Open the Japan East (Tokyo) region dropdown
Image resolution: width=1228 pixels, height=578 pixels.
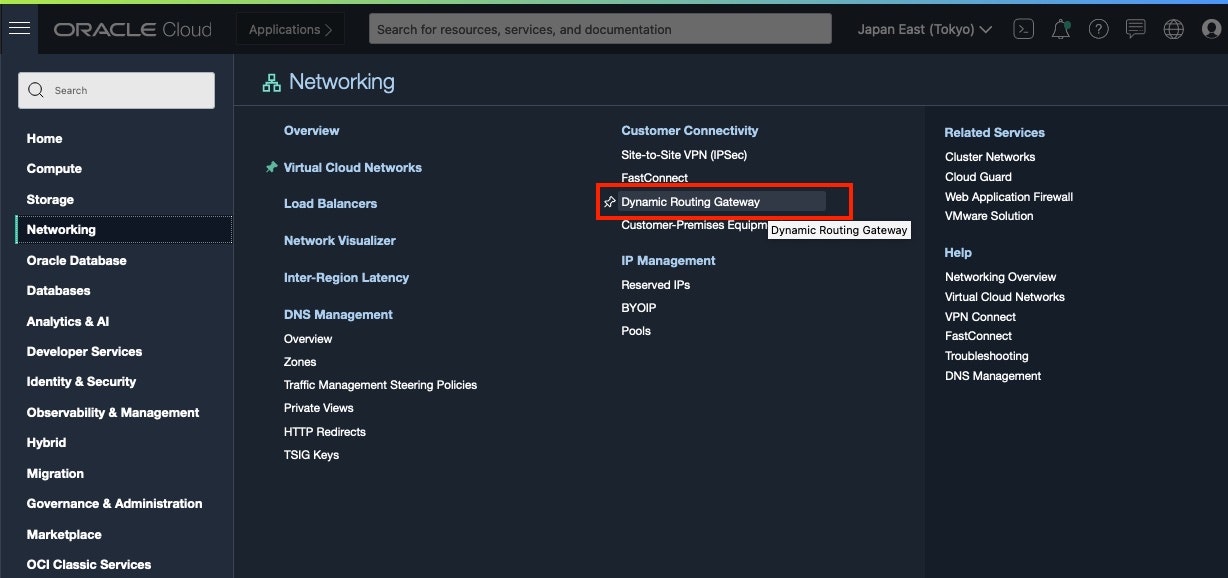click(925, 30)
